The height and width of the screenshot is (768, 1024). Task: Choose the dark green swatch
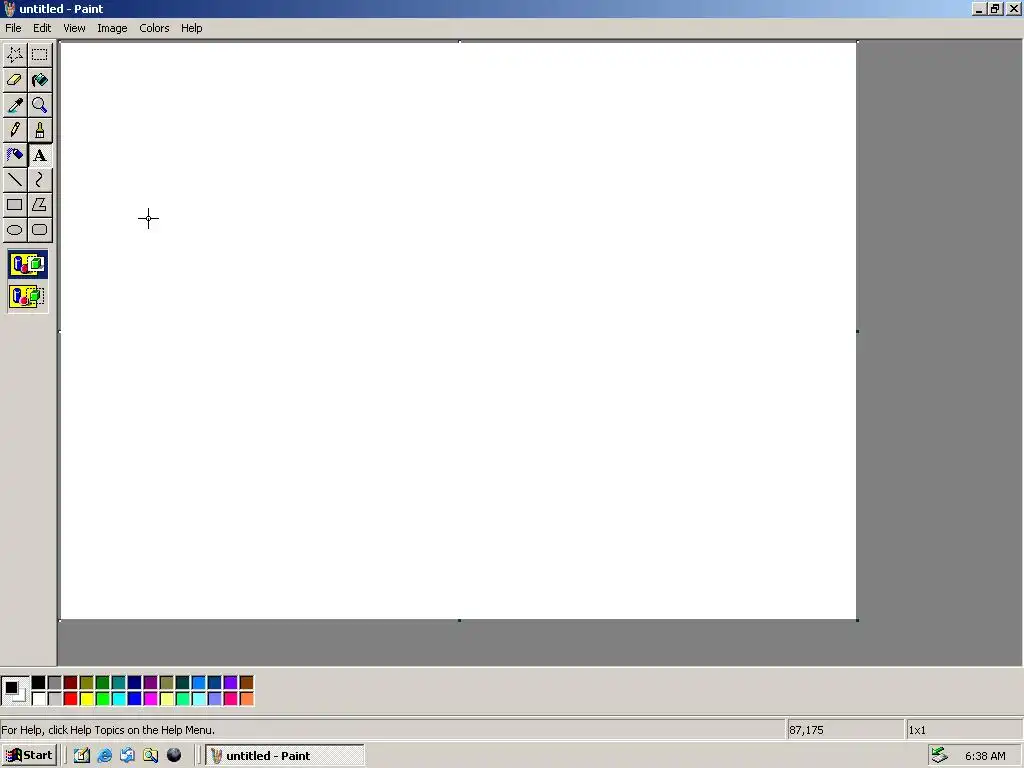(103, 683)
